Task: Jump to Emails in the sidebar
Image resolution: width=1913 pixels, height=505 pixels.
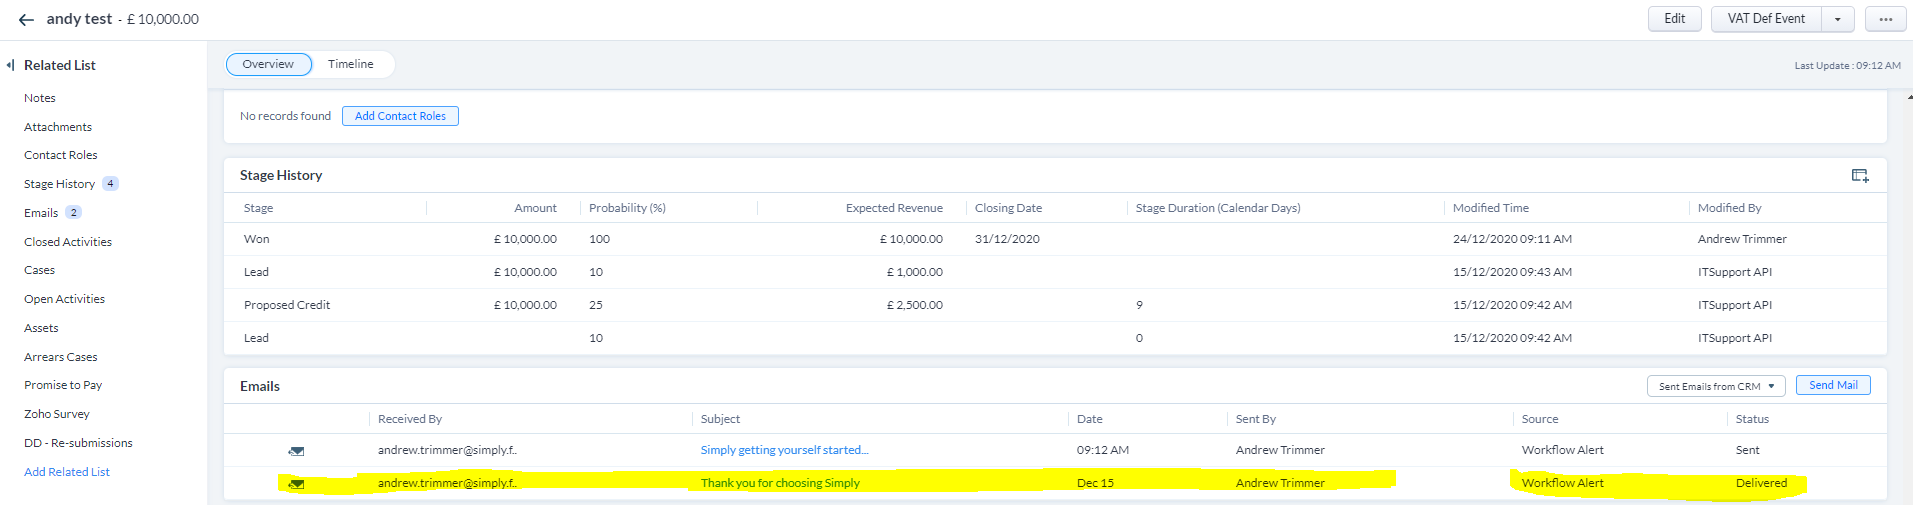Action: click(41, 213)
